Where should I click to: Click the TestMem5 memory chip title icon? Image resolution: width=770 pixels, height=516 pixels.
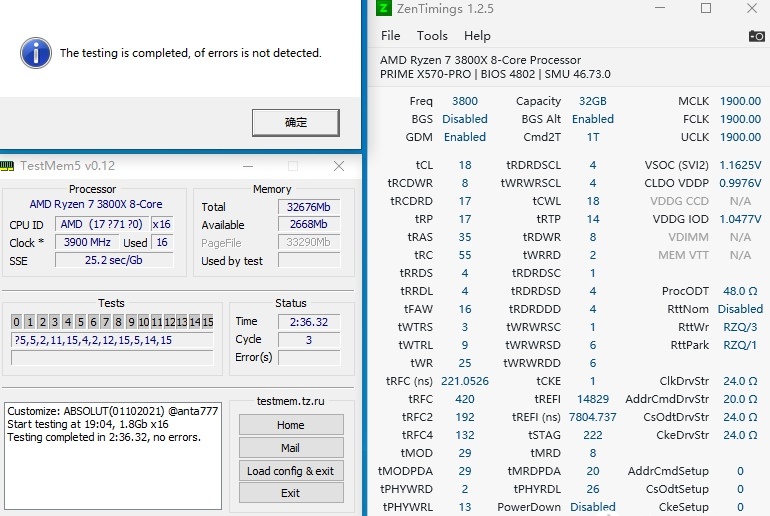7,166
